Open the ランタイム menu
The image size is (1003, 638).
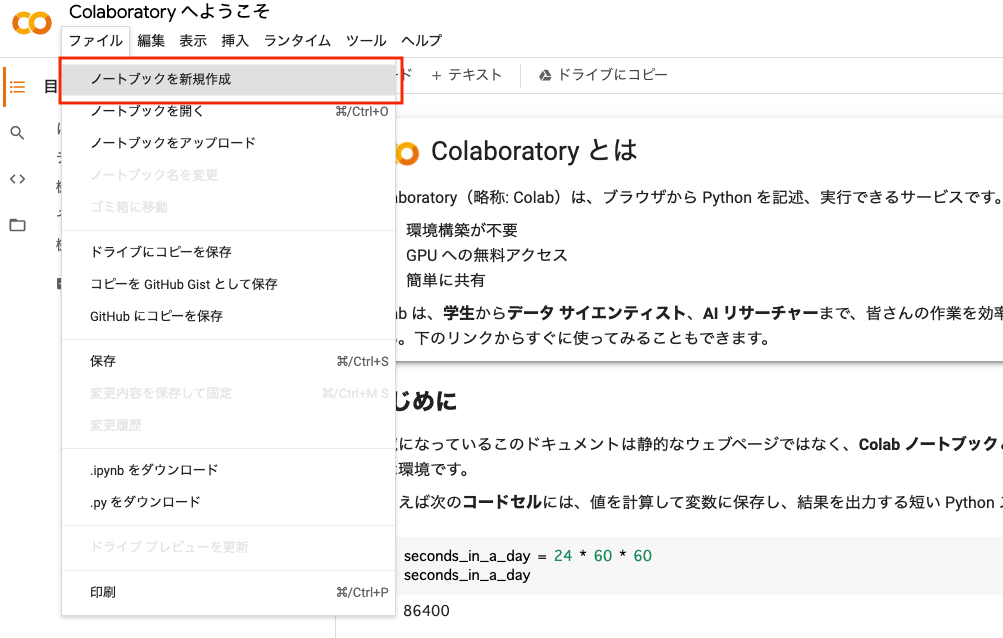(x=297, y=41)
